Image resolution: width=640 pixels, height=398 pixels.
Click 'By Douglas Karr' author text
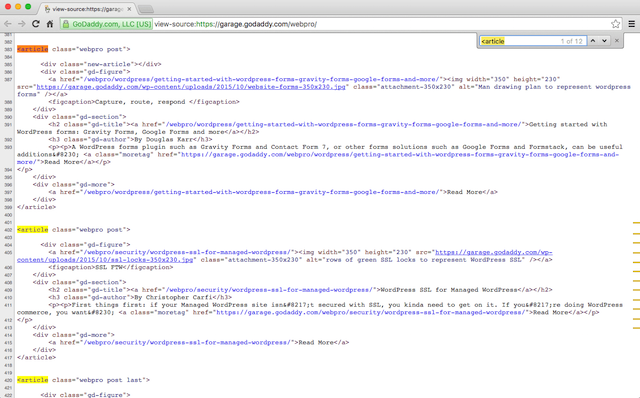click(x=162, y=139)
